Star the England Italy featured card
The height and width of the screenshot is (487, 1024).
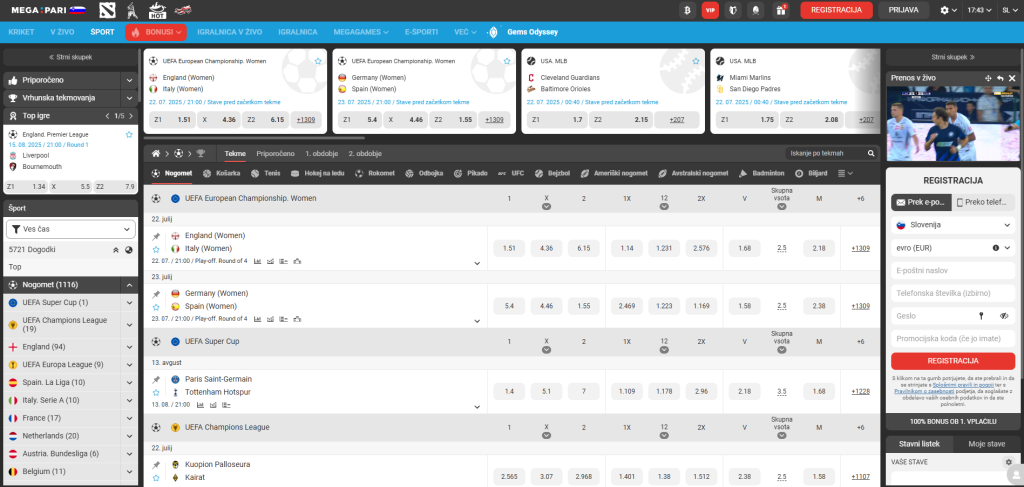tap(318, 61)
